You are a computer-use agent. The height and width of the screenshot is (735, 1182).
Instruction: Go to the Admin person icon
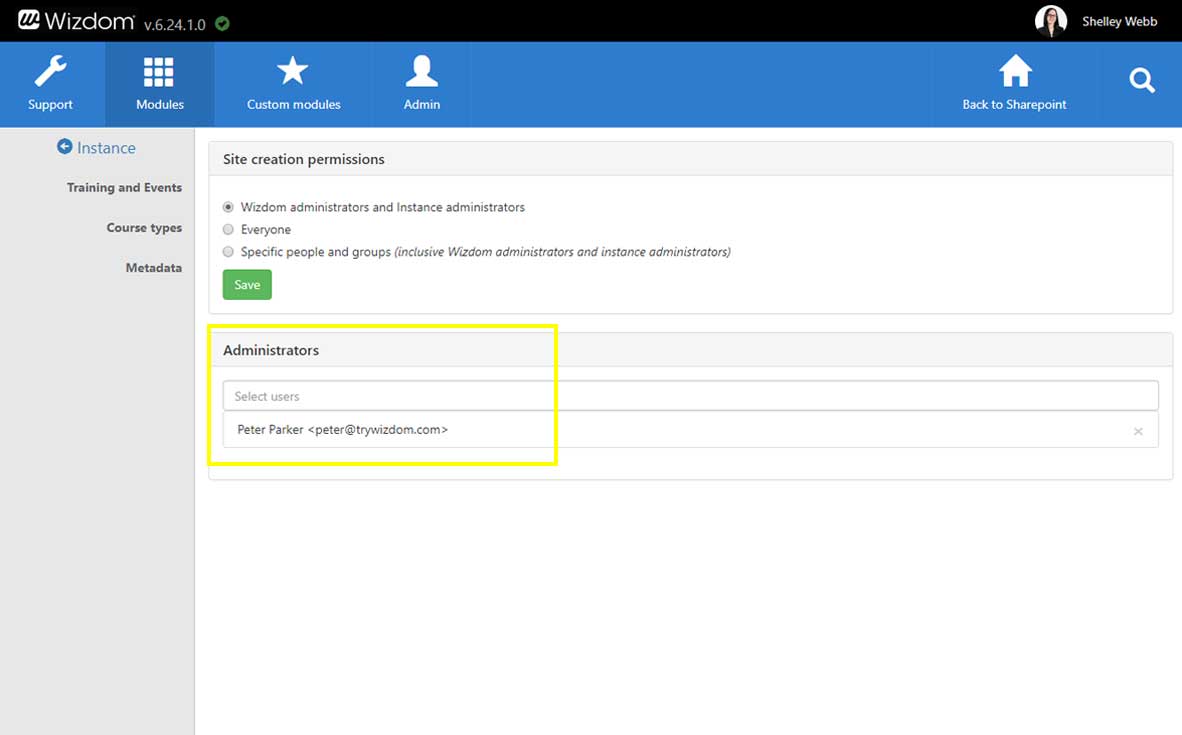pyautogui.click(x=421, y=72)
